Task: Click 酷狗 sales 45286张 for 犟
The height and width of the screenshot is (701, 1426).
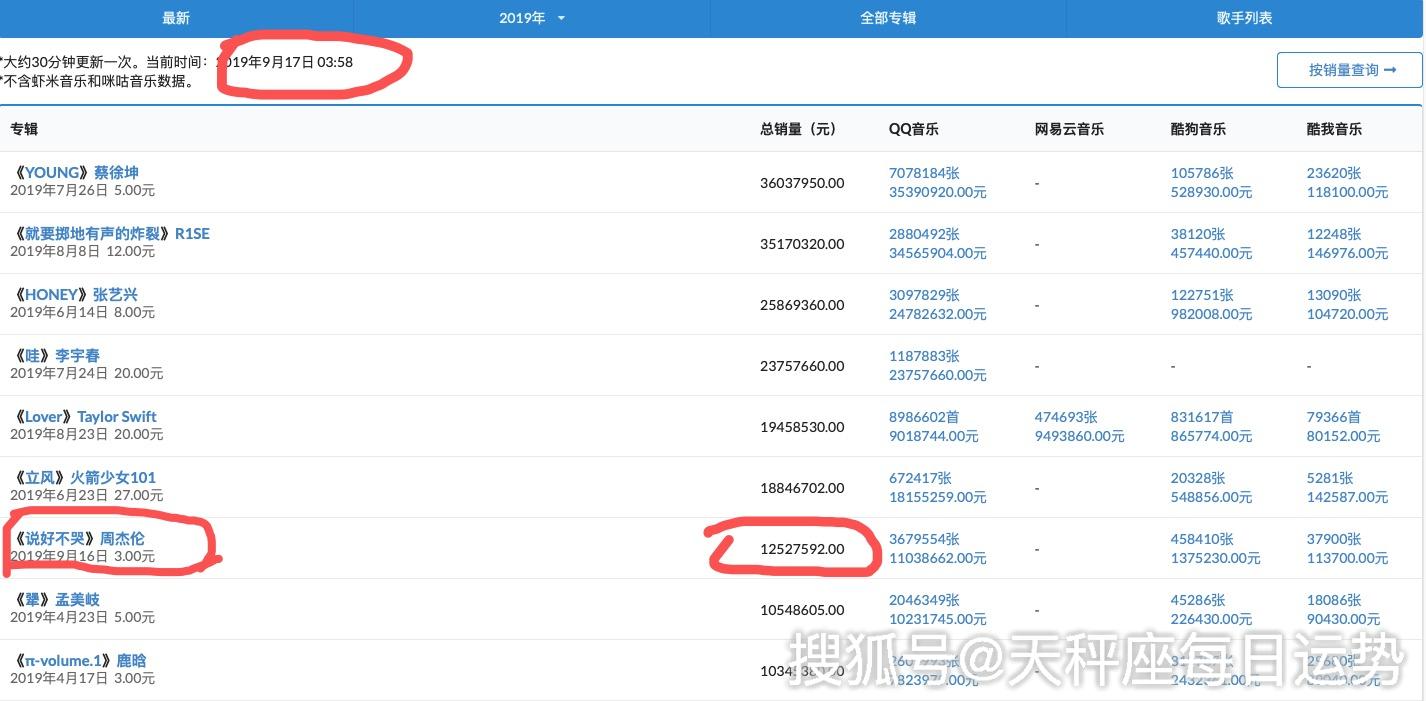Action: (x=1198, y=600)
